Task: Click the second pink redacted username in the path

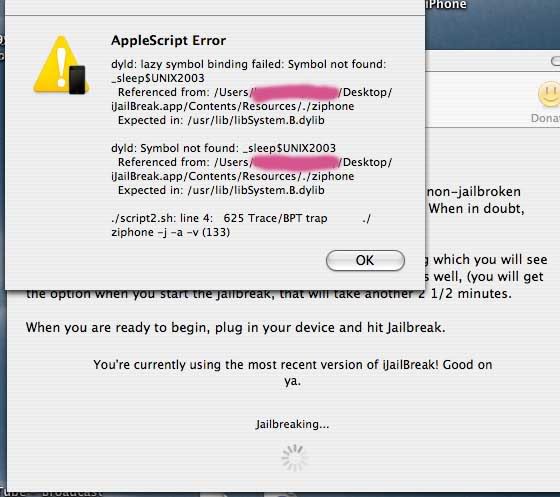Action: coord(296,162)
